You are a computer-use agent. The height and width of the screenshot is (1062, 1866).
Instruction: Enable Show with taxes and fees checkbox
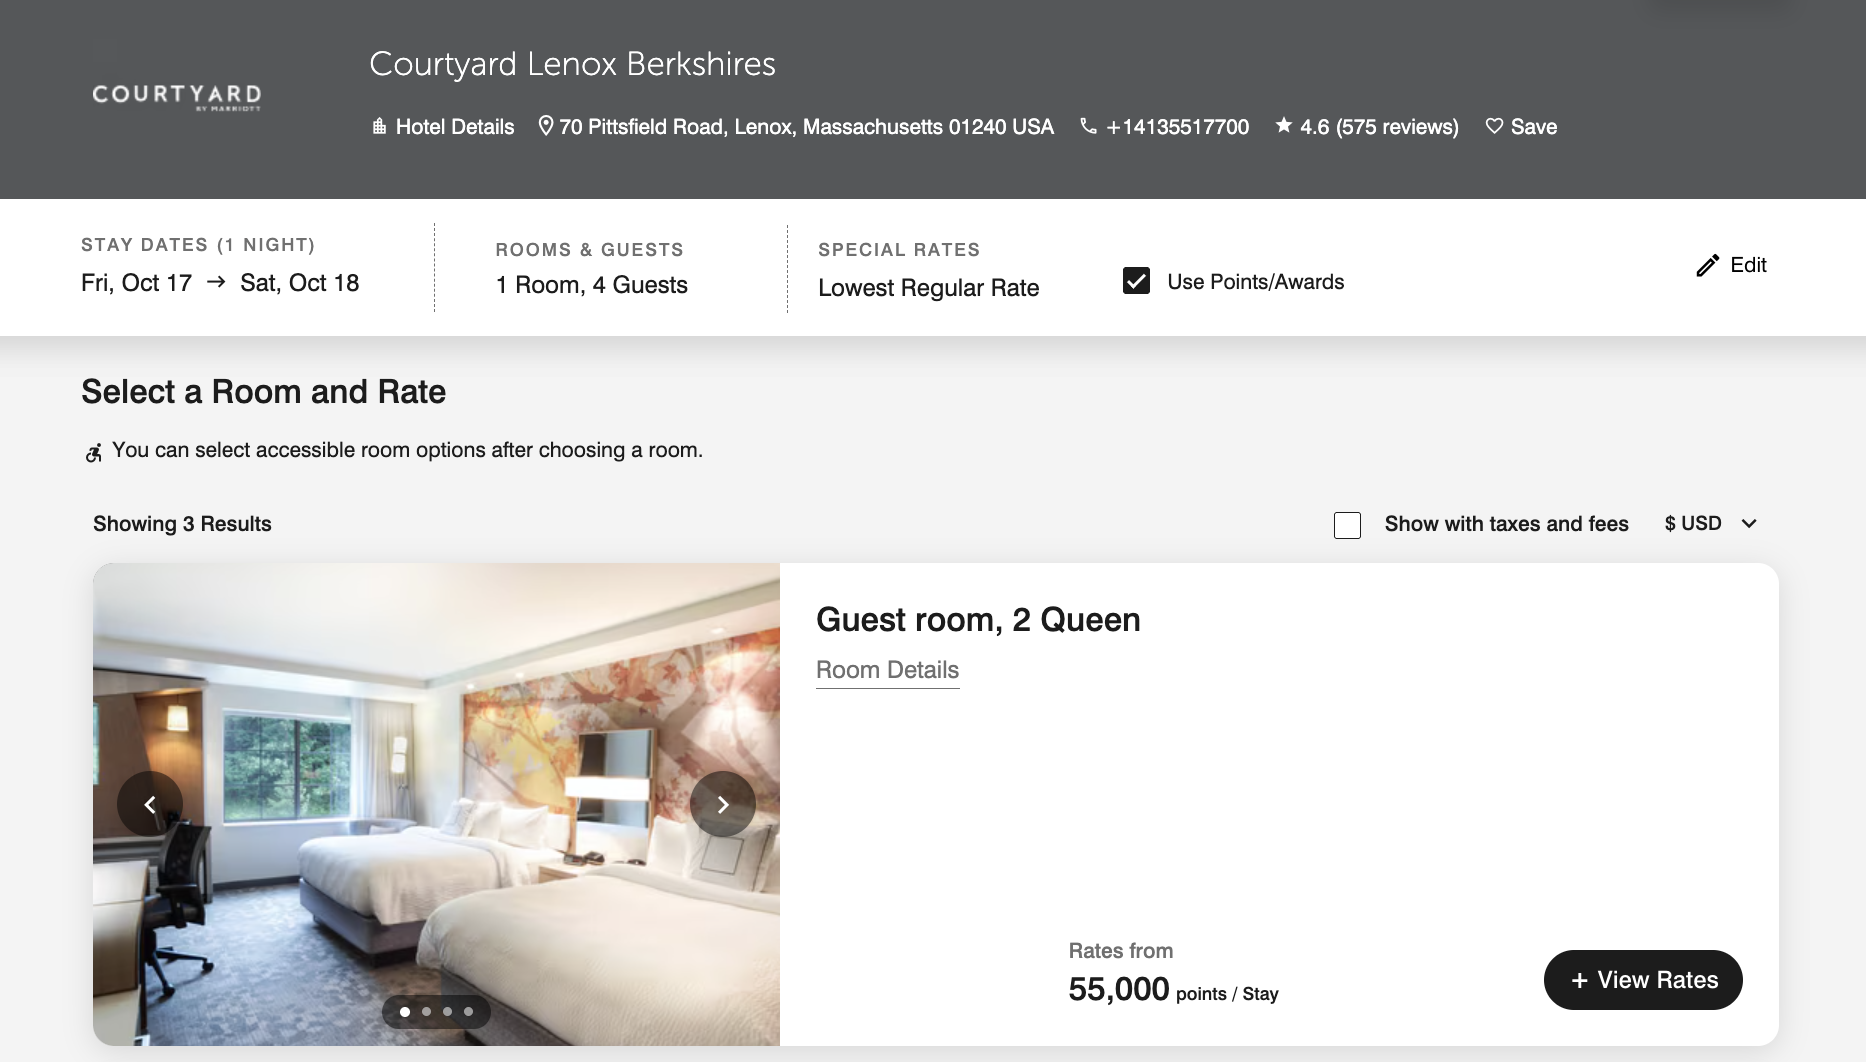tap(1347, 525)
